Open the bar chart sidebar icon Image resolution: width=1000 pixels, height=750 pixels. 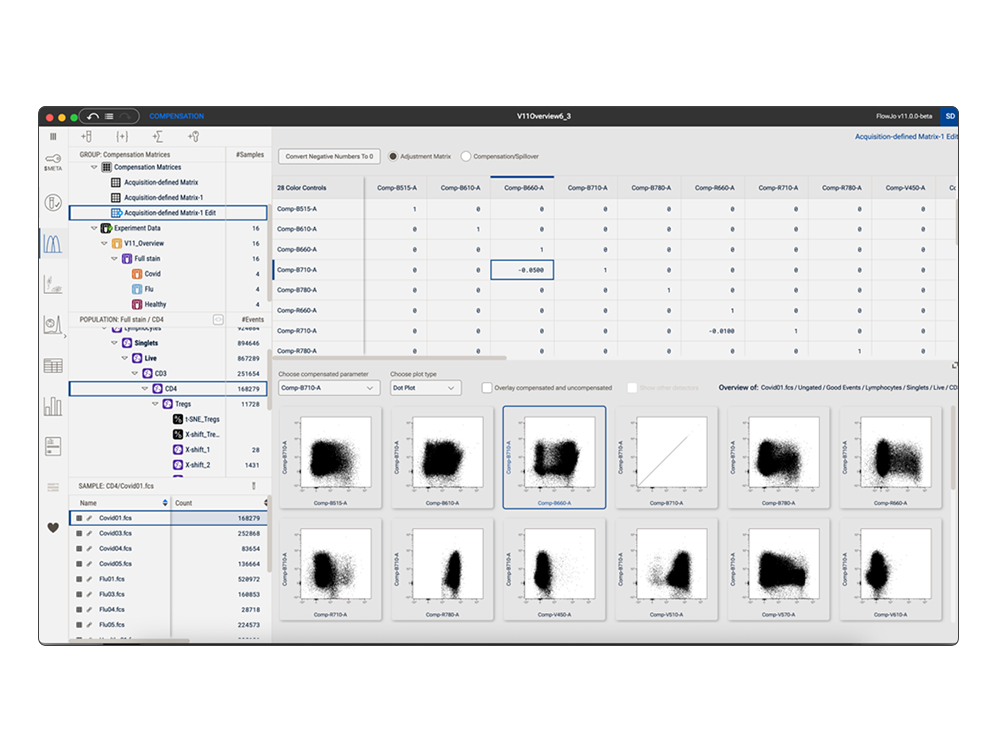[53, 406]
